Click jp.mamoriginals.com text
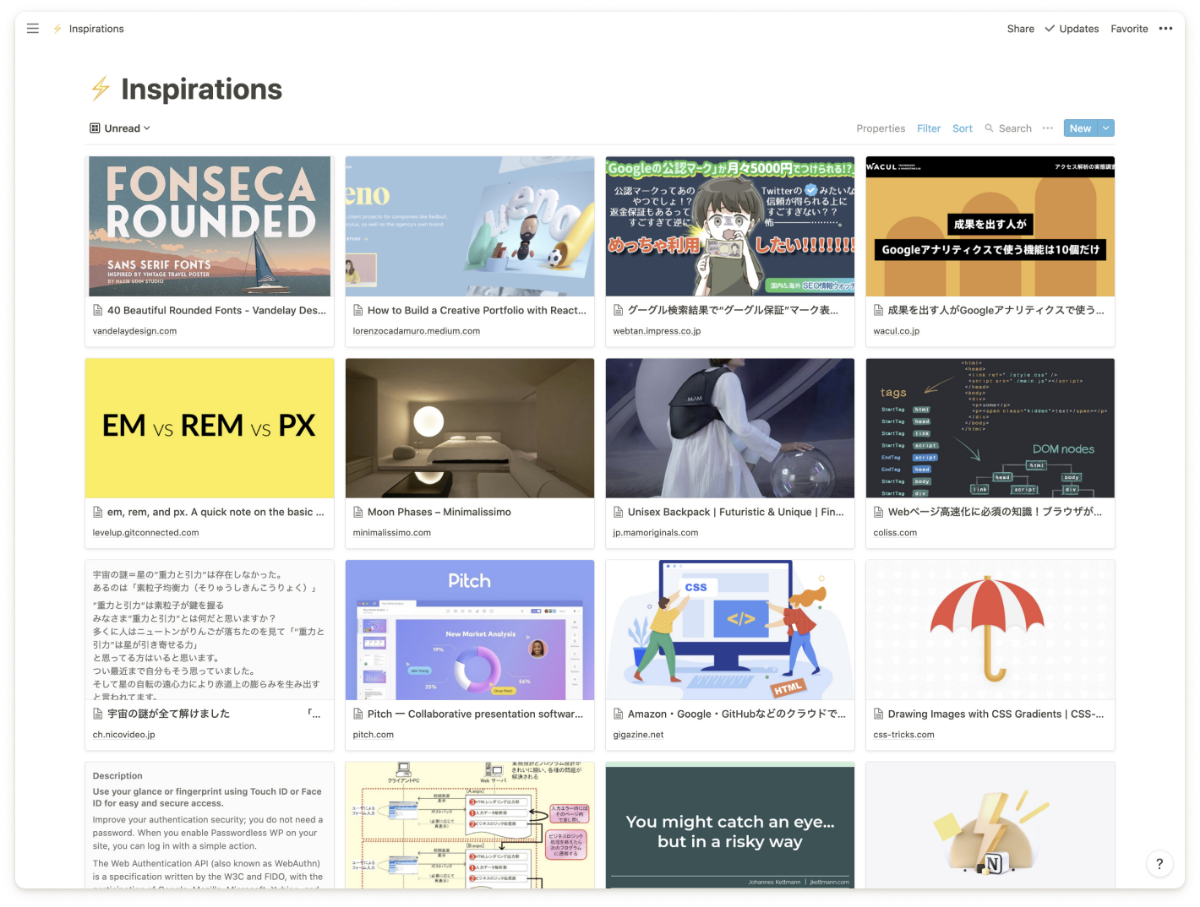 (x=656, y=533)
